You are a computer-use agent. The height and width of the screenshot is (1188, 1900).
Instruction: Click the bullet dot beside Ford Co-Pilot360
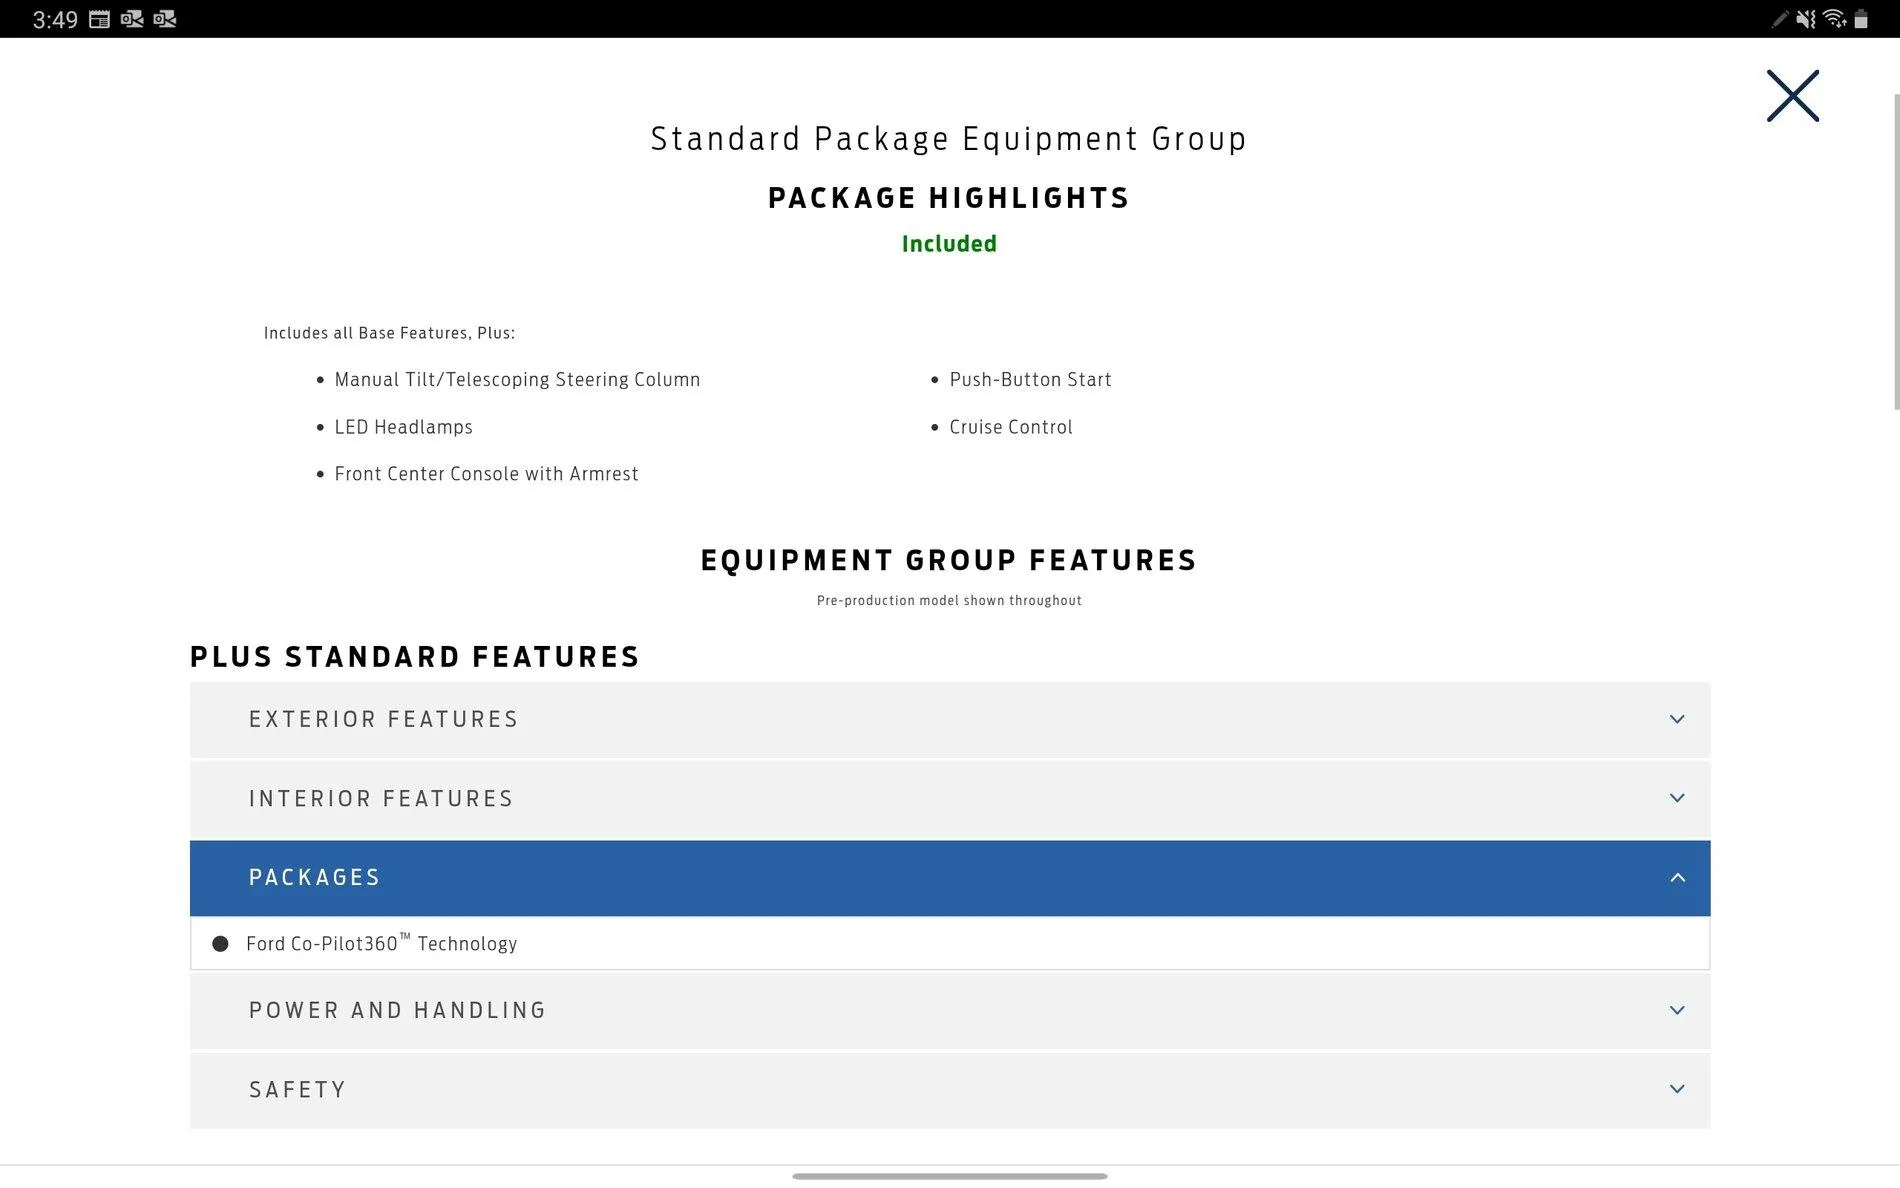(220, 943)
